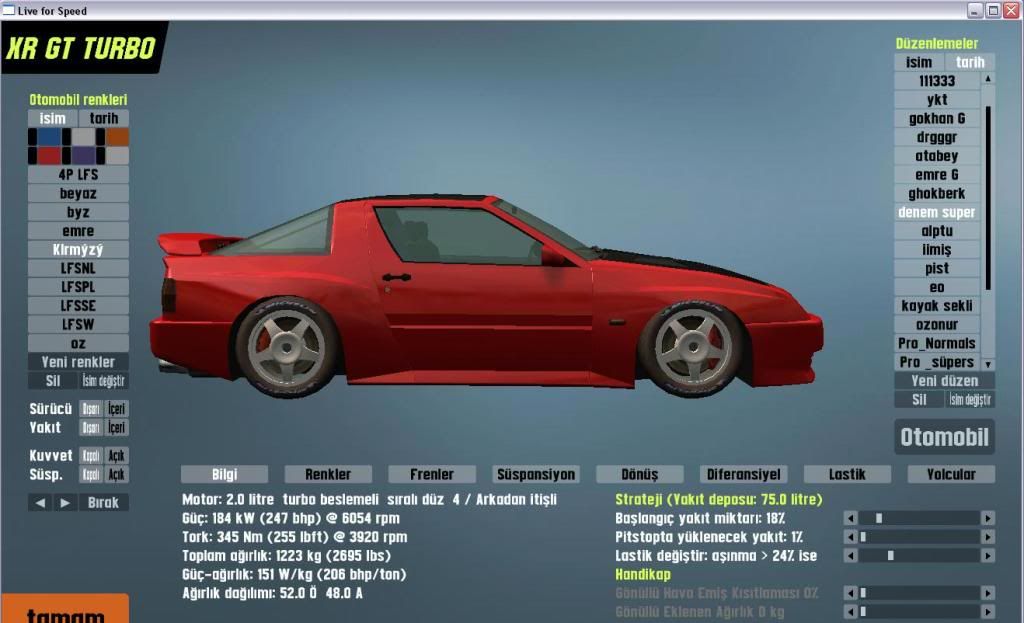Sort Düzenlemeler setups by tarih
The height and width of the screenshot is (623, 1024).
point(970,62)
